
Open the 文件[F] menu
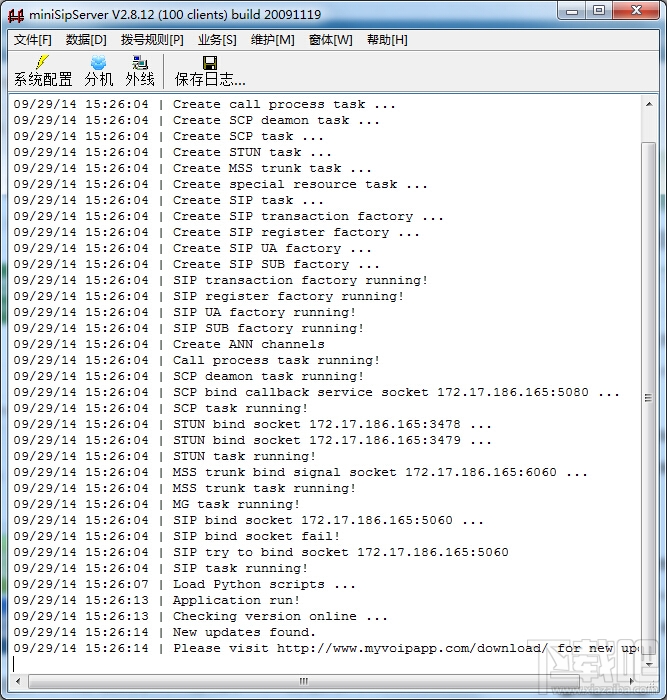coord(33,40)
